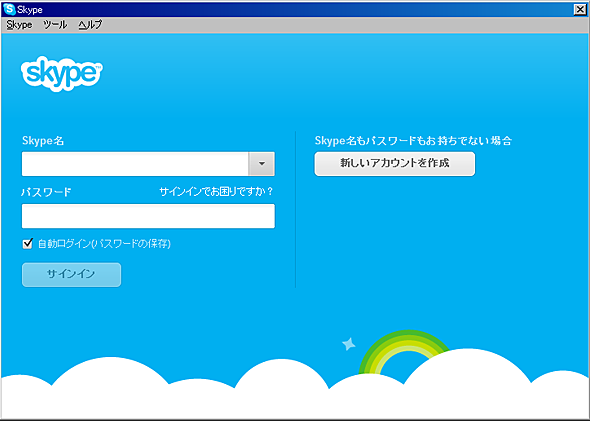Viewport: 590px width, 421px height.
Task: Click the Skype名もパスワードもお持ちでない場合 heading
Action: pyautogui.click(x=413, y=141)
